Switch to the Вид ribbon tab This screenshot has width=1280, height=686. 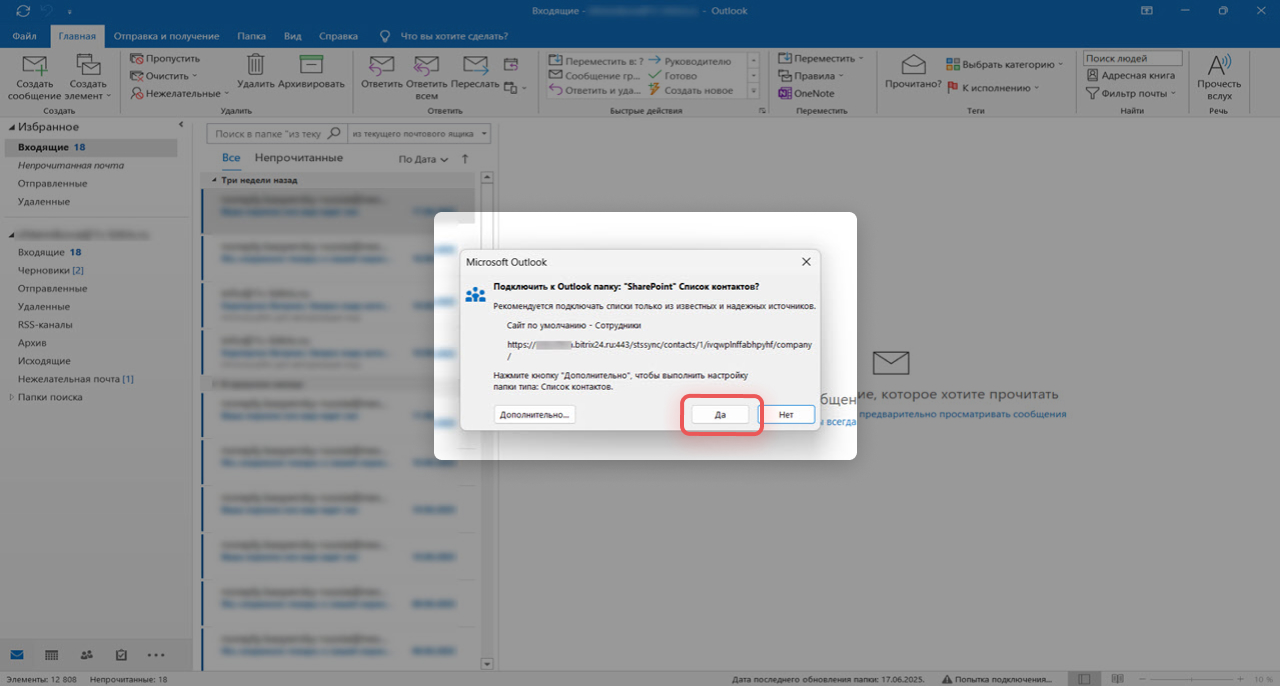[293, 36]
